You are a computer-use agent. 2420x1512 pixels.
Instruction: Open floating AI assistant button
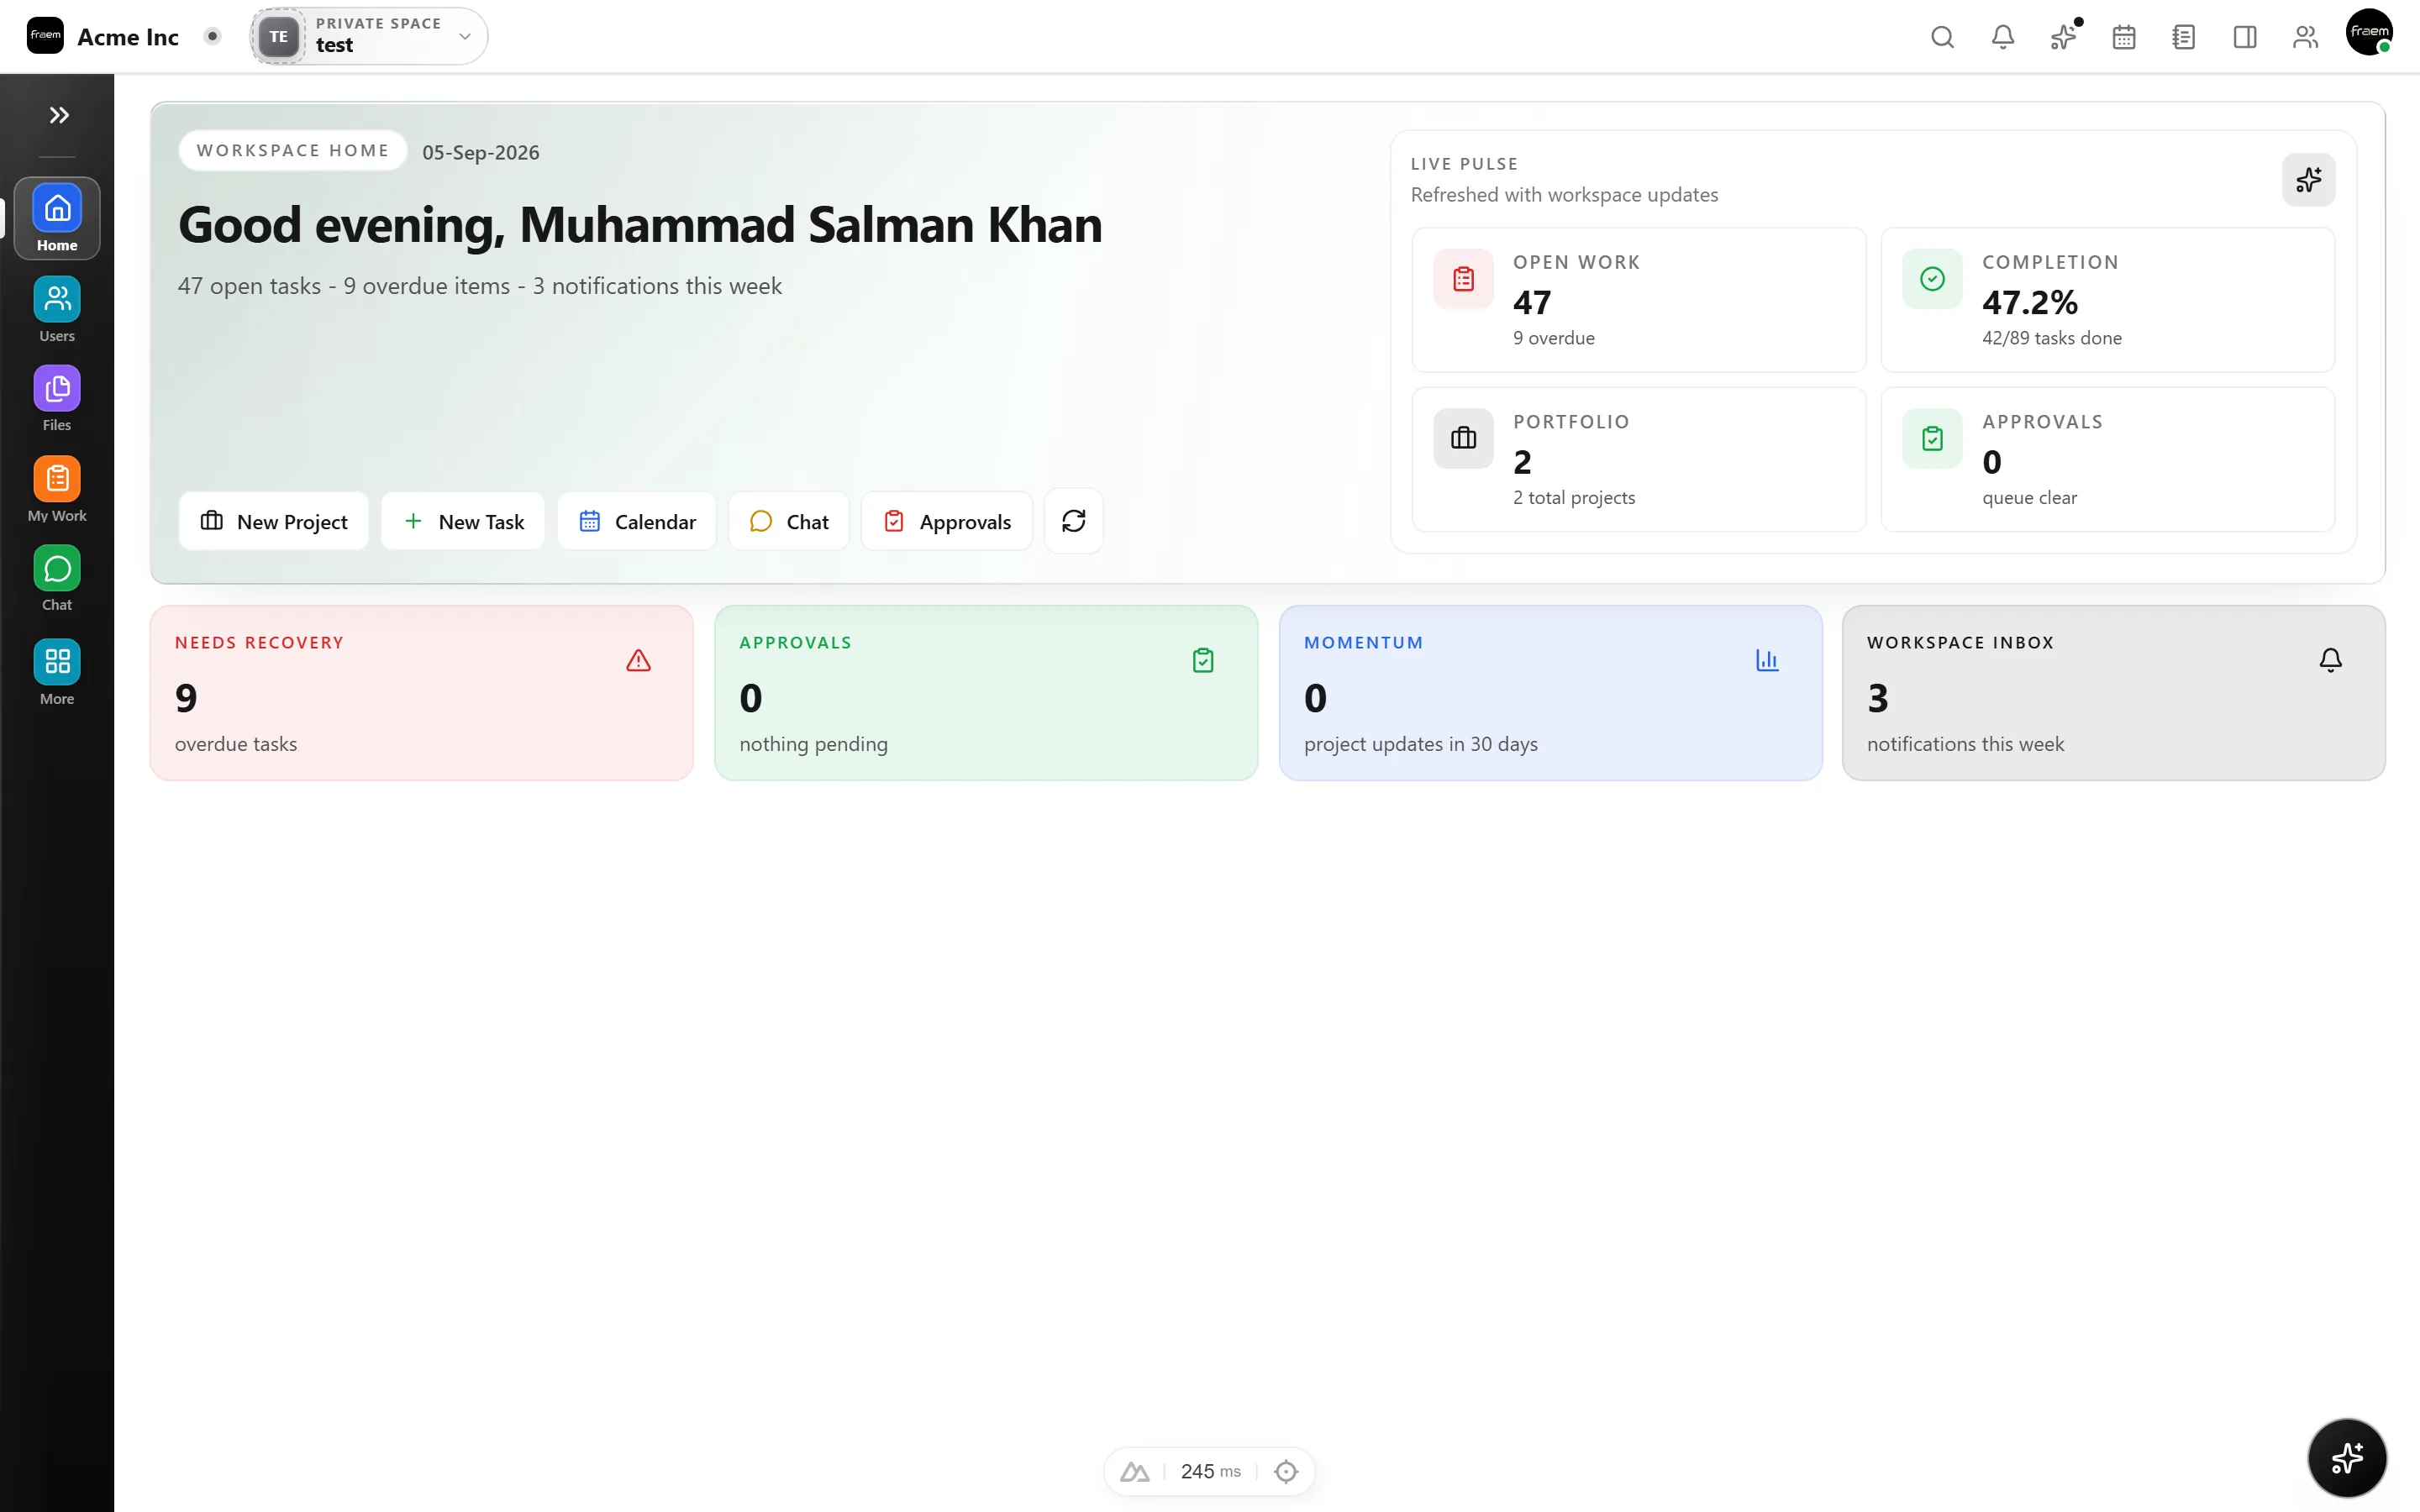point(2347,1458)
